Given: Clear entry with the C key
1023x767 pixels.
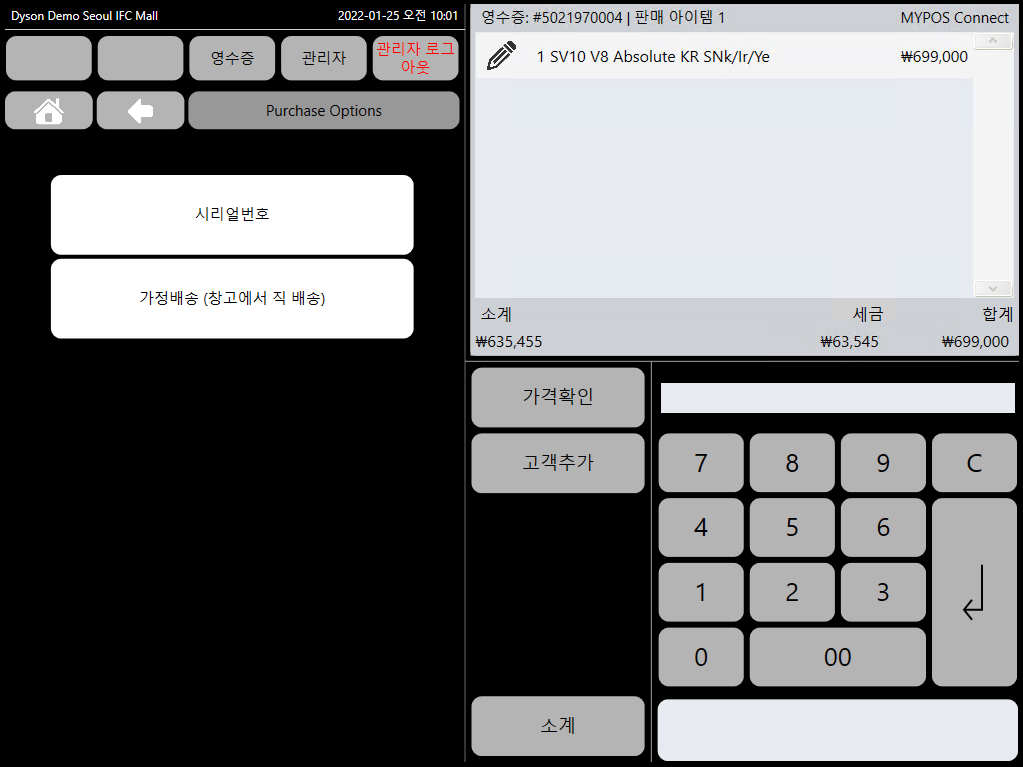Looking at the screenshot, I should coord(974,463).
